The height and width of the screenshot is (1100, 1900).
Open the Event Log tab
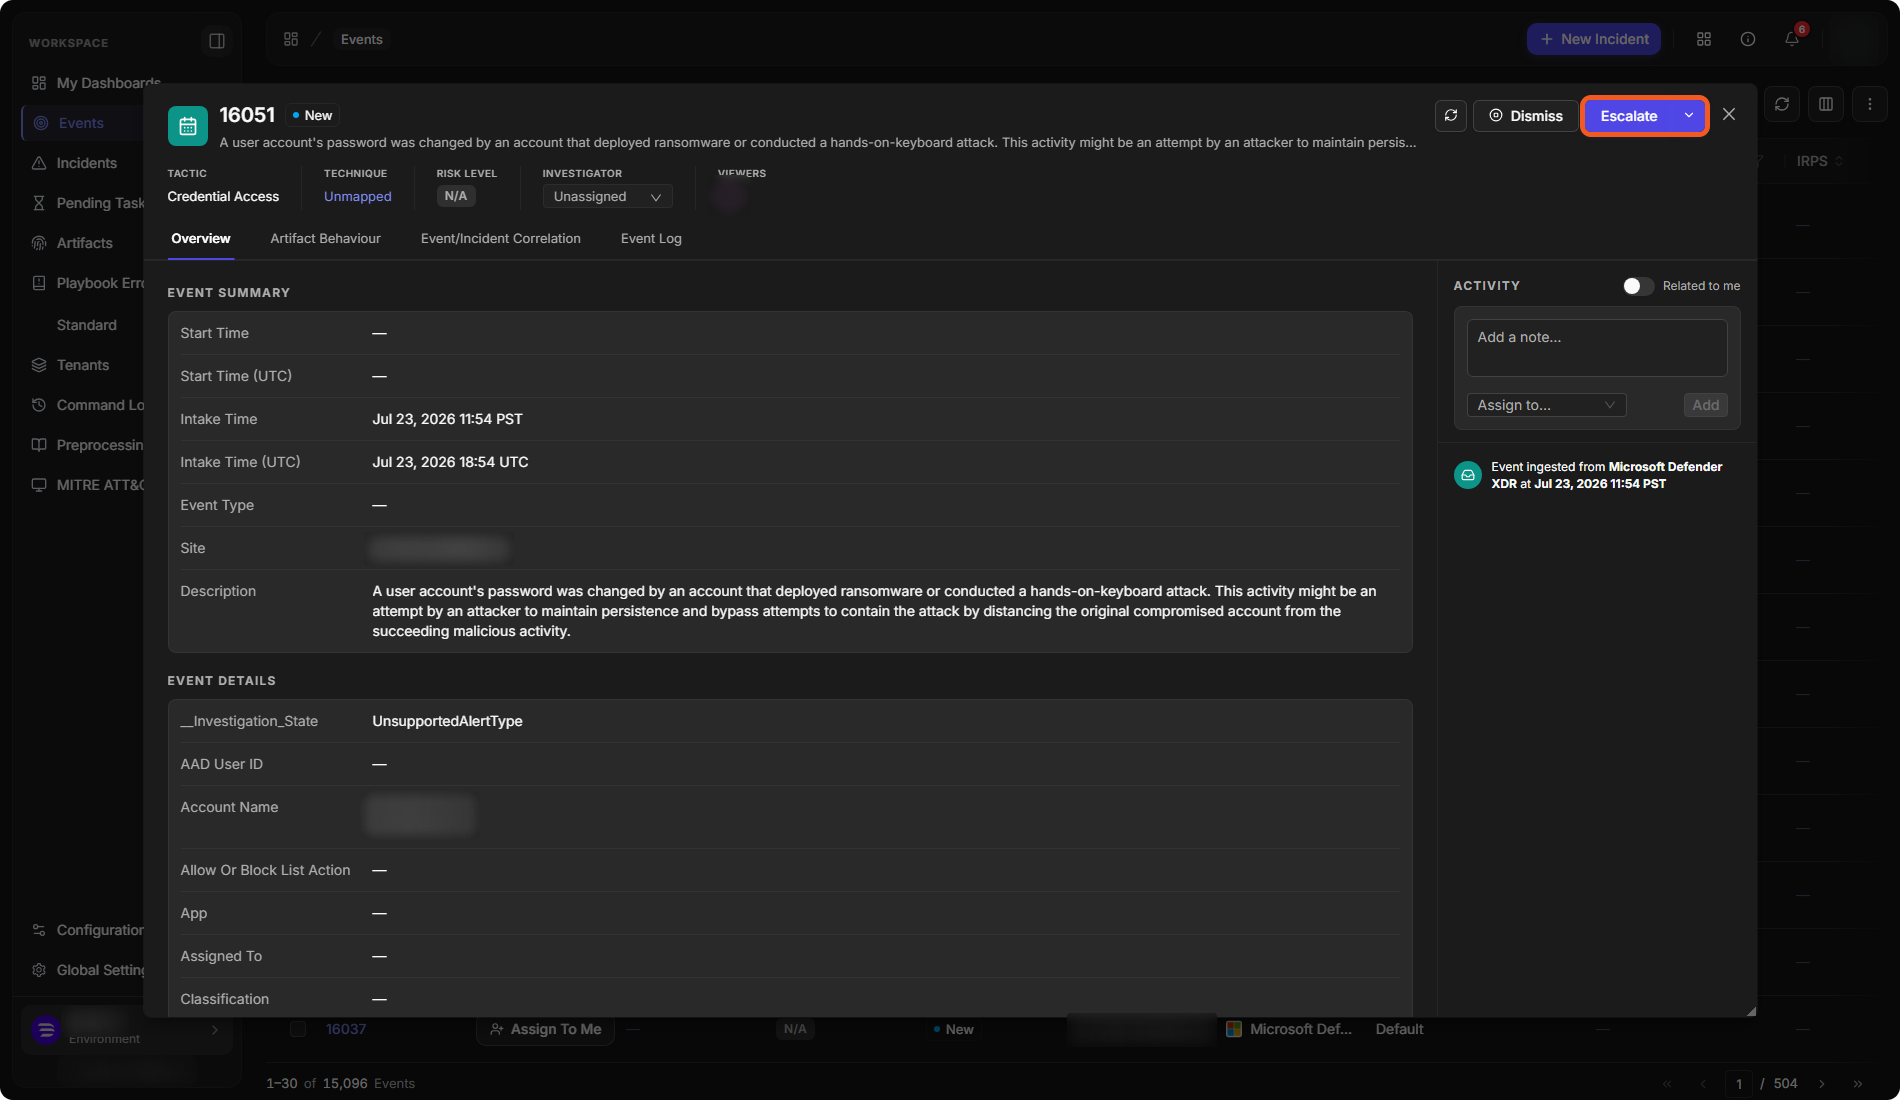click(651, 239)
